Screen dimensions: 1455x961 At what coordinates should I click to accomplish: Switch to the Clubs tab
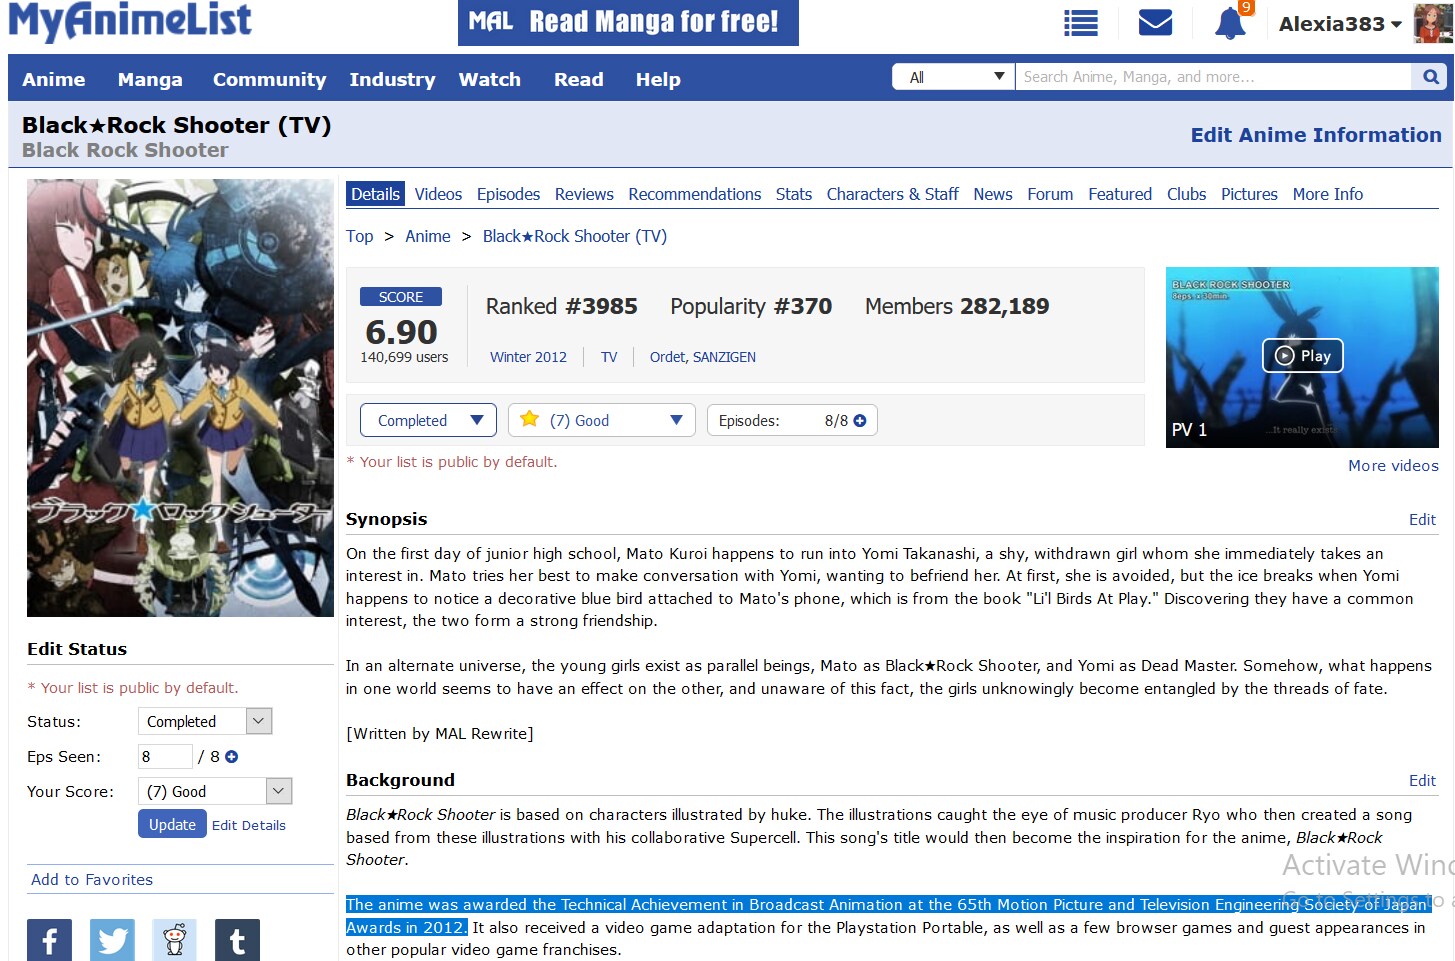(1186, 194)
